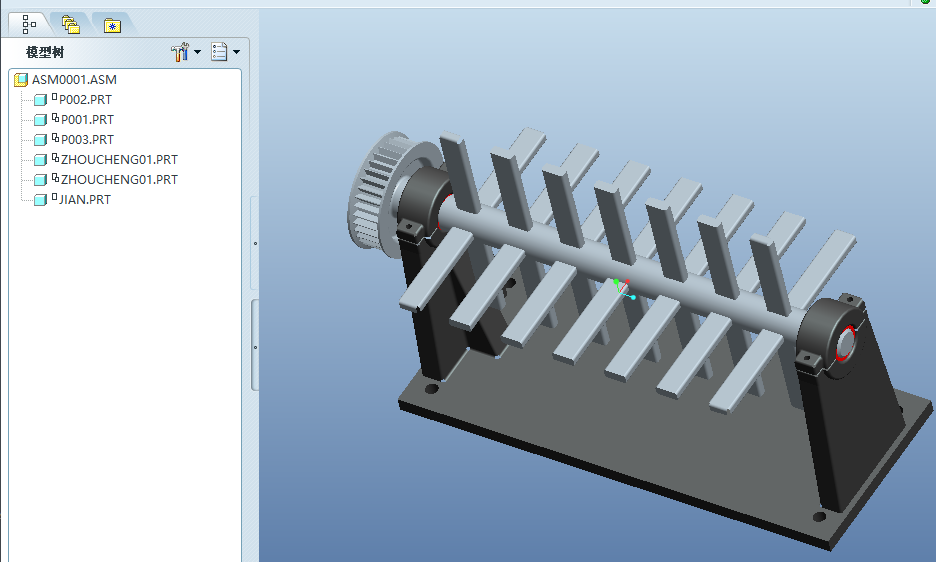Click the lower navigator panel collapse handle

tap(255, 345)
